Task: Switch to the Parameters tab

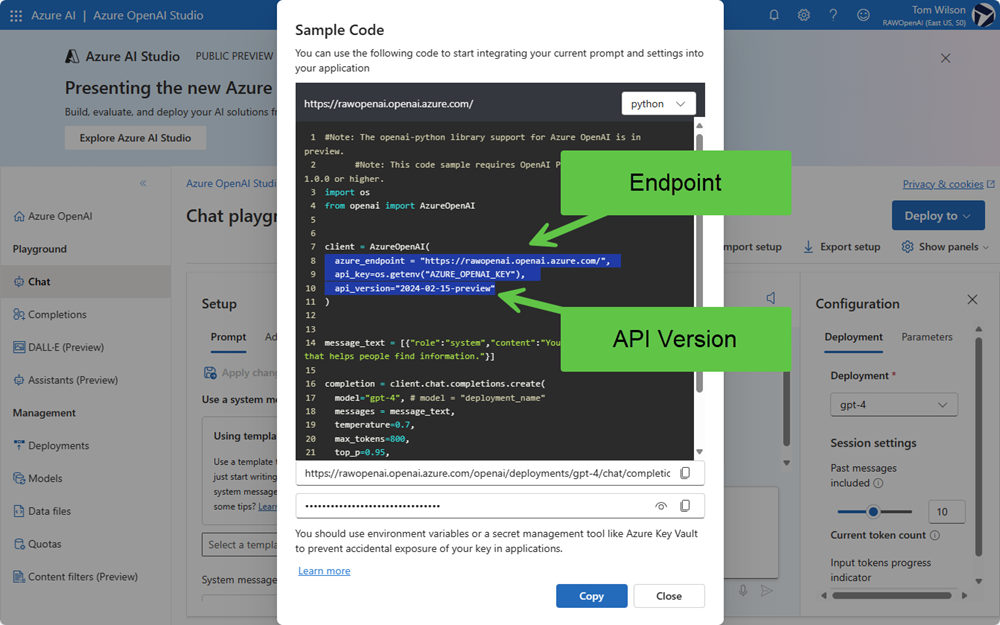Action: pos(927,337)
